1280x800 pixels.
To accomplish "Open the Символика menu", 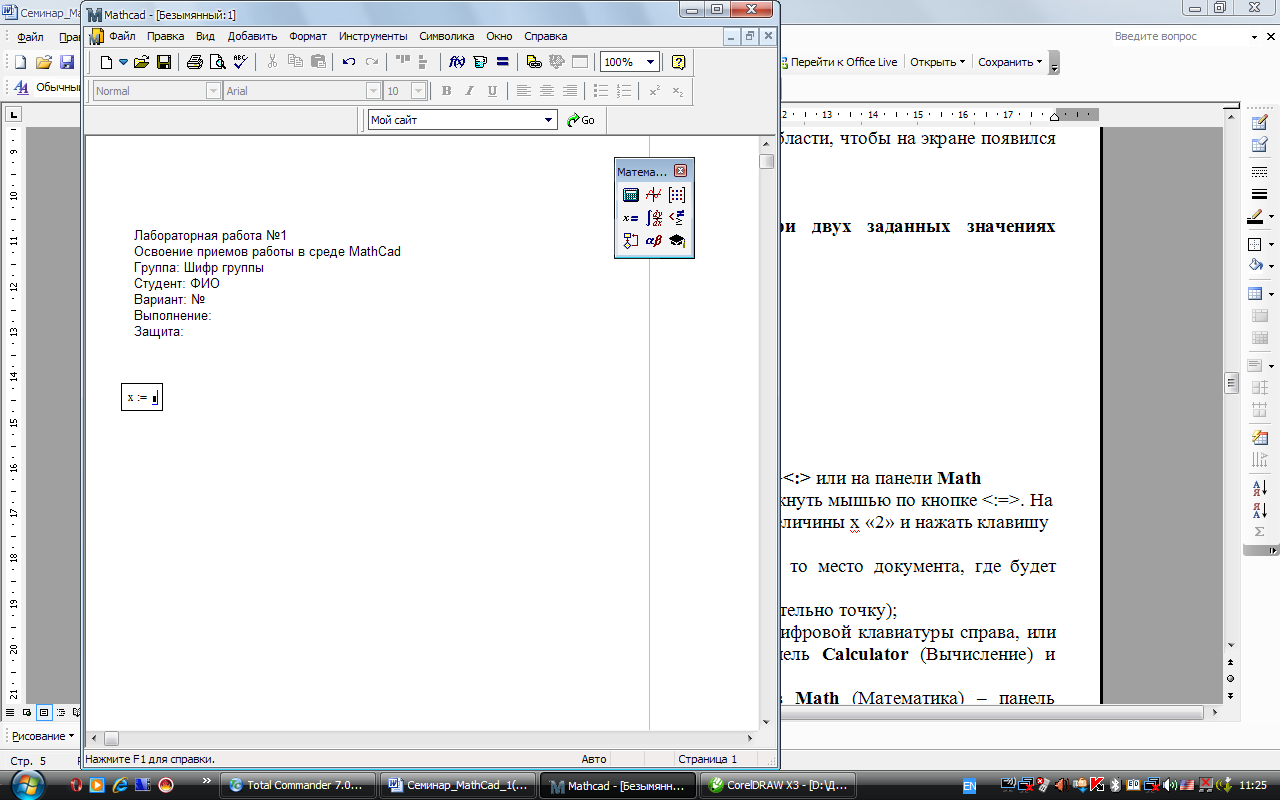I will point(447,36).
